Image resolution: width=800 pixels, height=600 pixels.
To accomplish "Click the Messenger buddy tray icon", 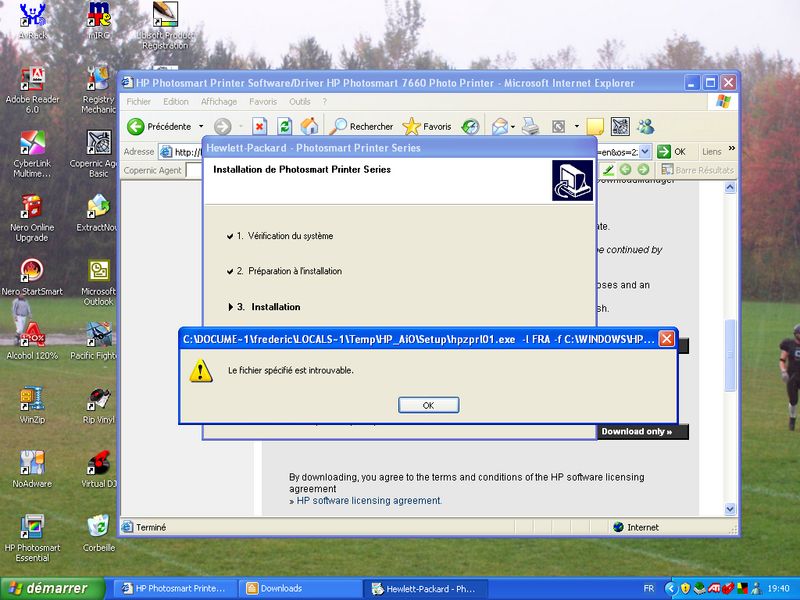I will (756, 588).
